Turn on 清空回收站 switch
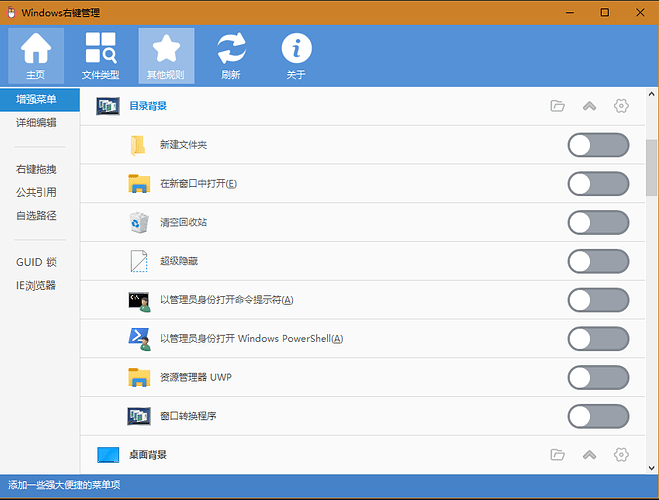The width and height of the screenshot is (659, 500). (x=598, y=223)
